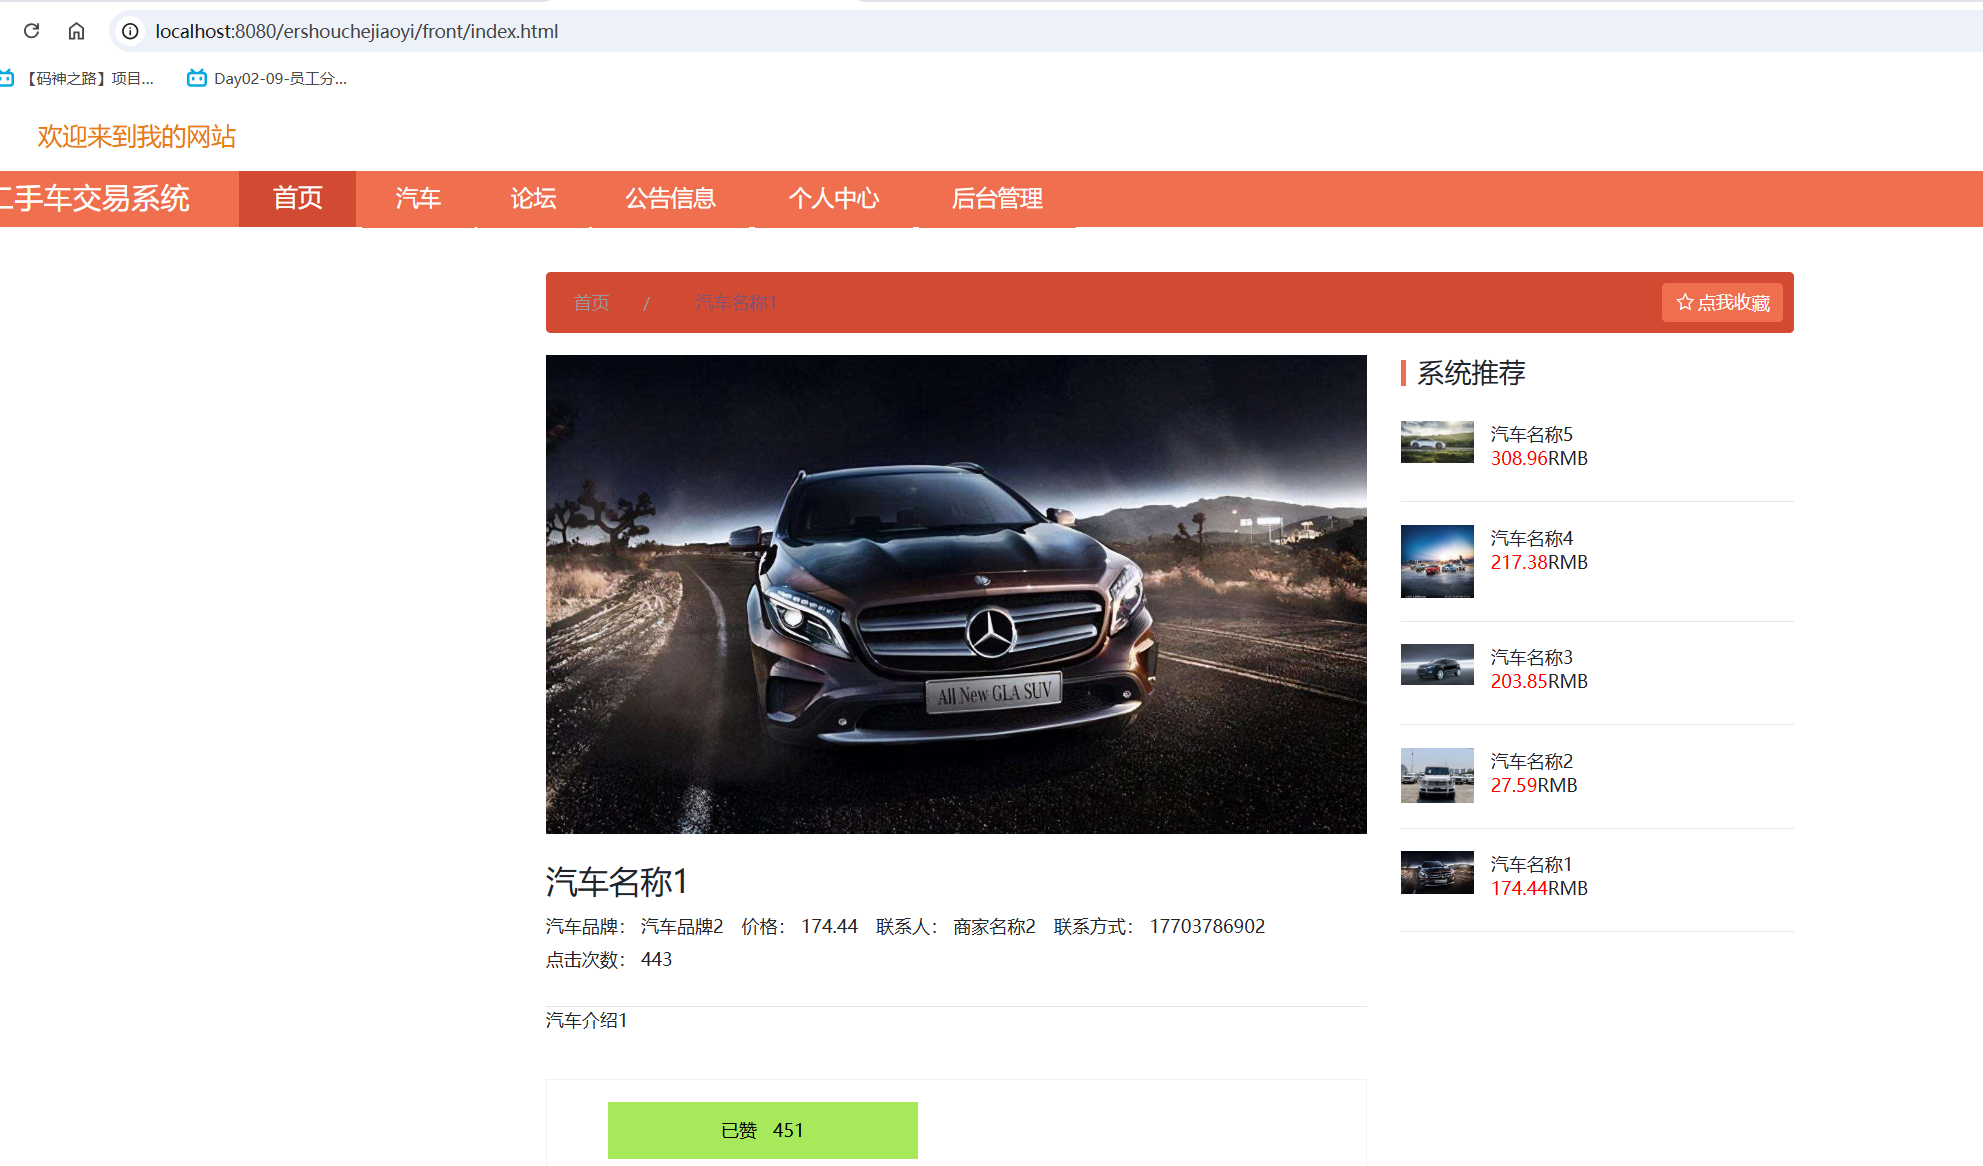Click the 217.38RMB price text

pyautogui.click(x=1539, y=562)
